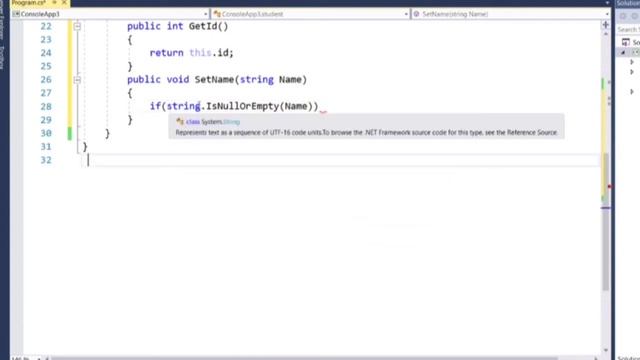Click the Solution Explorer back icon

623,16
